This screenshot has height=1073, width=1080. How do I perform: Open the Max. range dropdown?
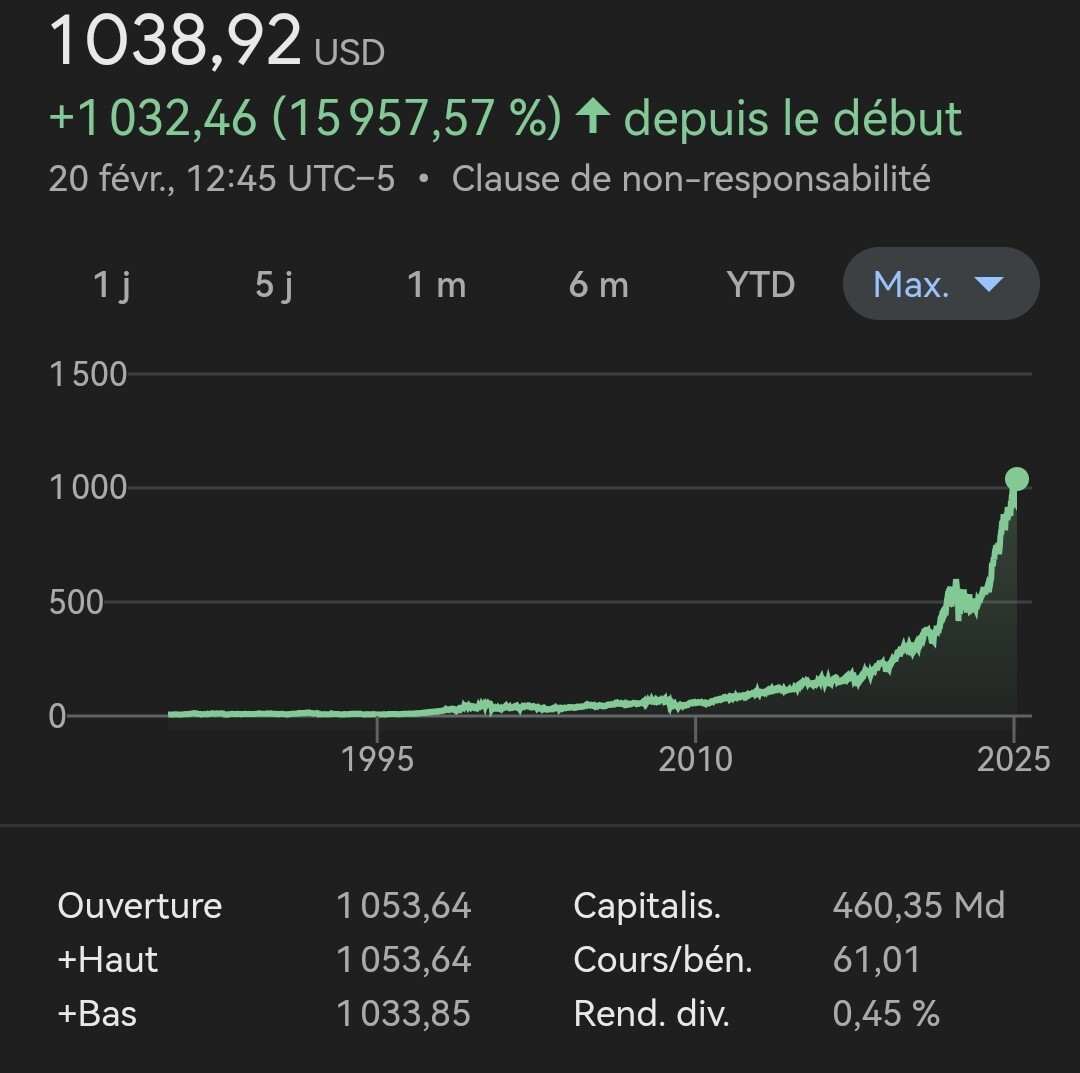[x=941, y=284]
